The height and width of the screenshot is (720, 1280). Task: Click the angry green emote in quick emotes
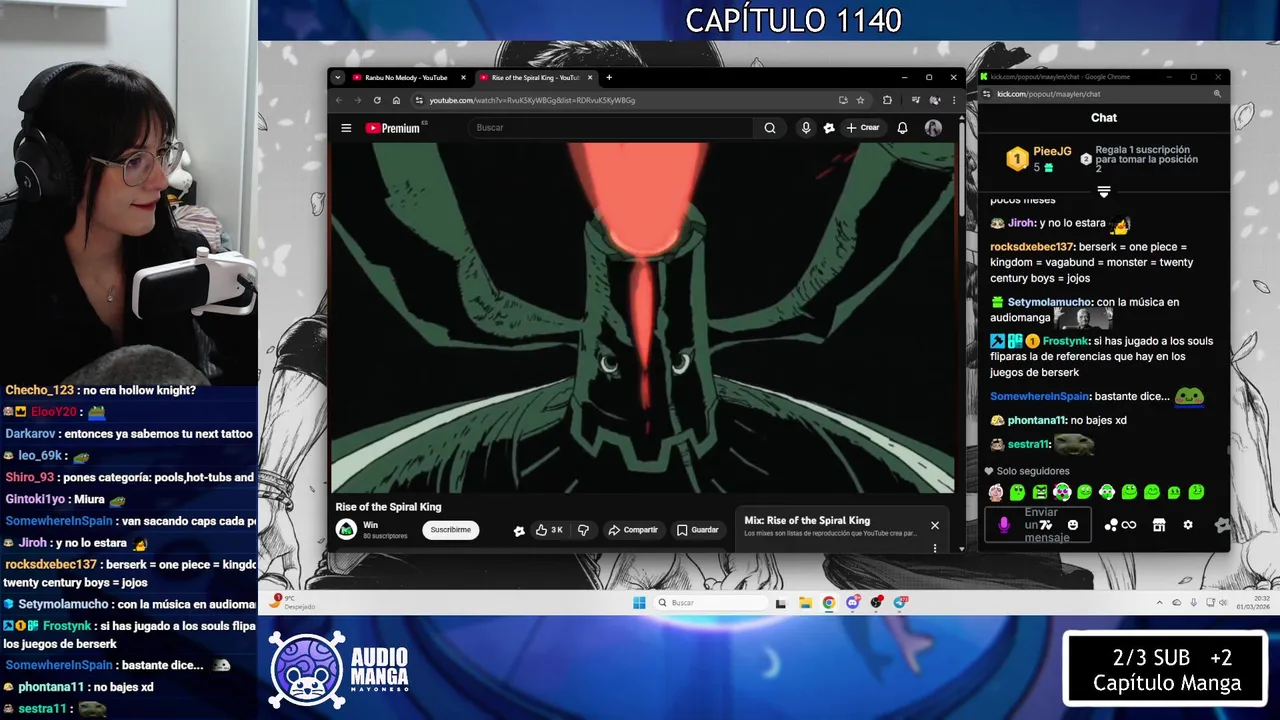(1040, 492)
